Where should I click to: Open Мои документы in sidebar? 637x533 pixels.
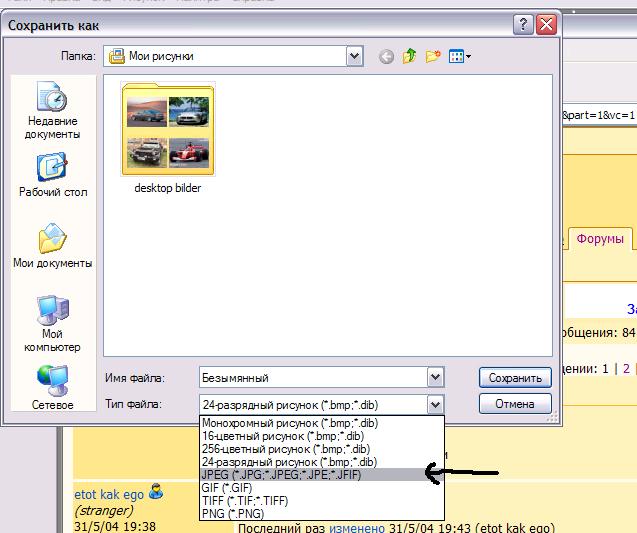point(52,246)
